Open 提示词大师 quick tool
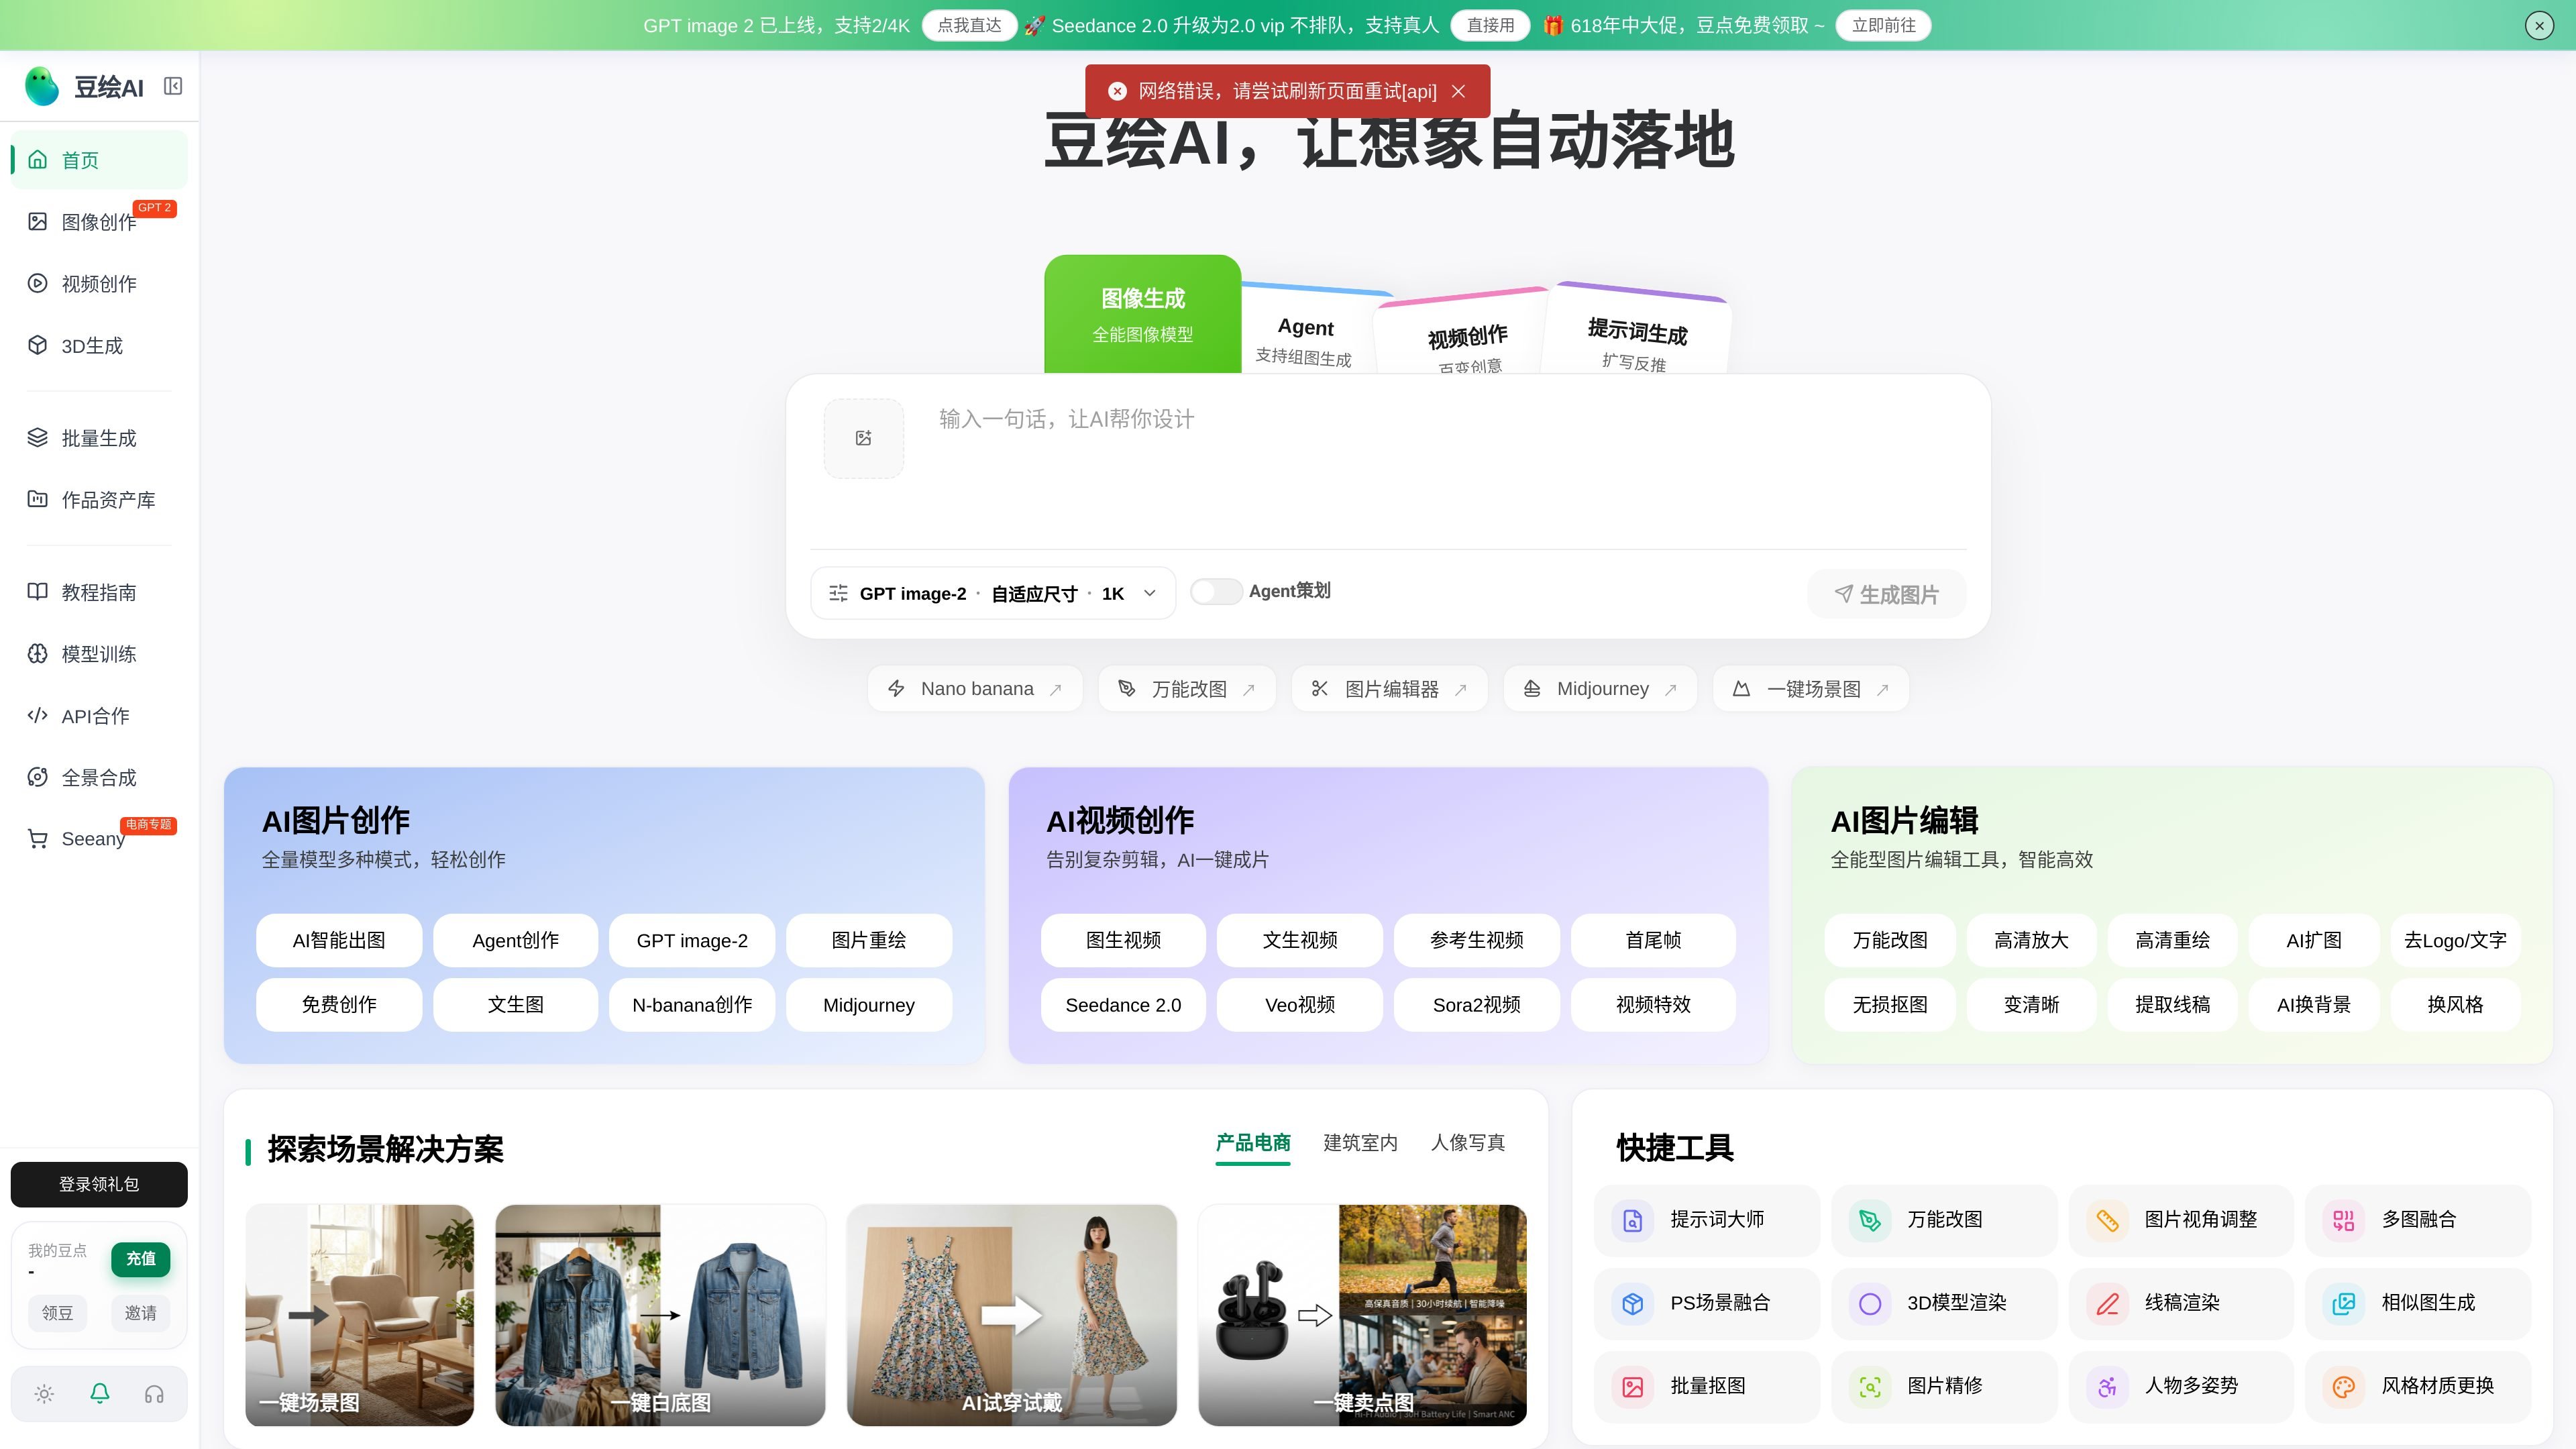 pyautogui.click(x=1706, y=1220)
